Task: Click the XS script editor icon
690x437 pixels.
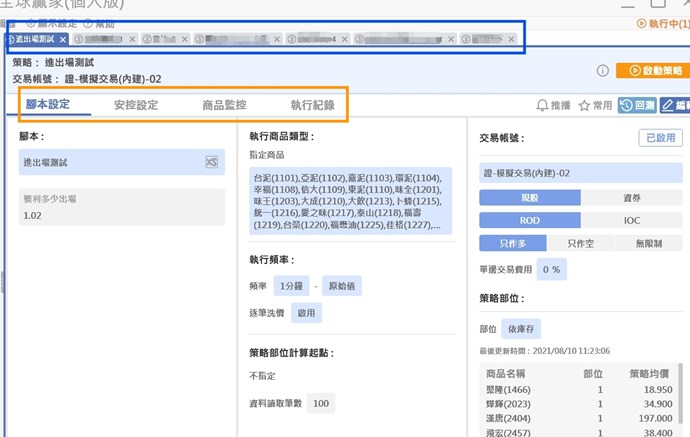Action: pos(211,161)
